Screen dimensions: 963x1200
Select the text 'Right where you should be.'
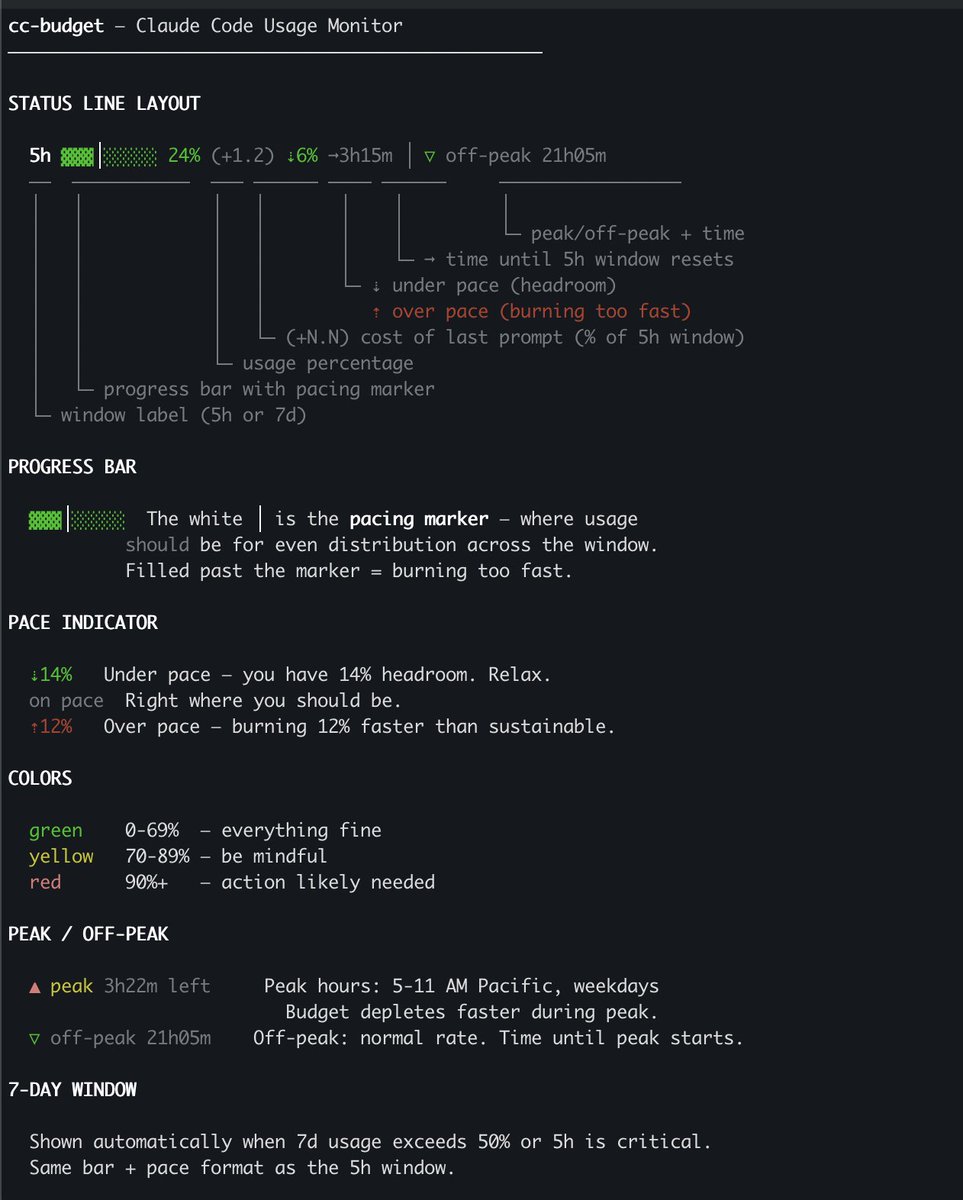(x=263, y=700)
